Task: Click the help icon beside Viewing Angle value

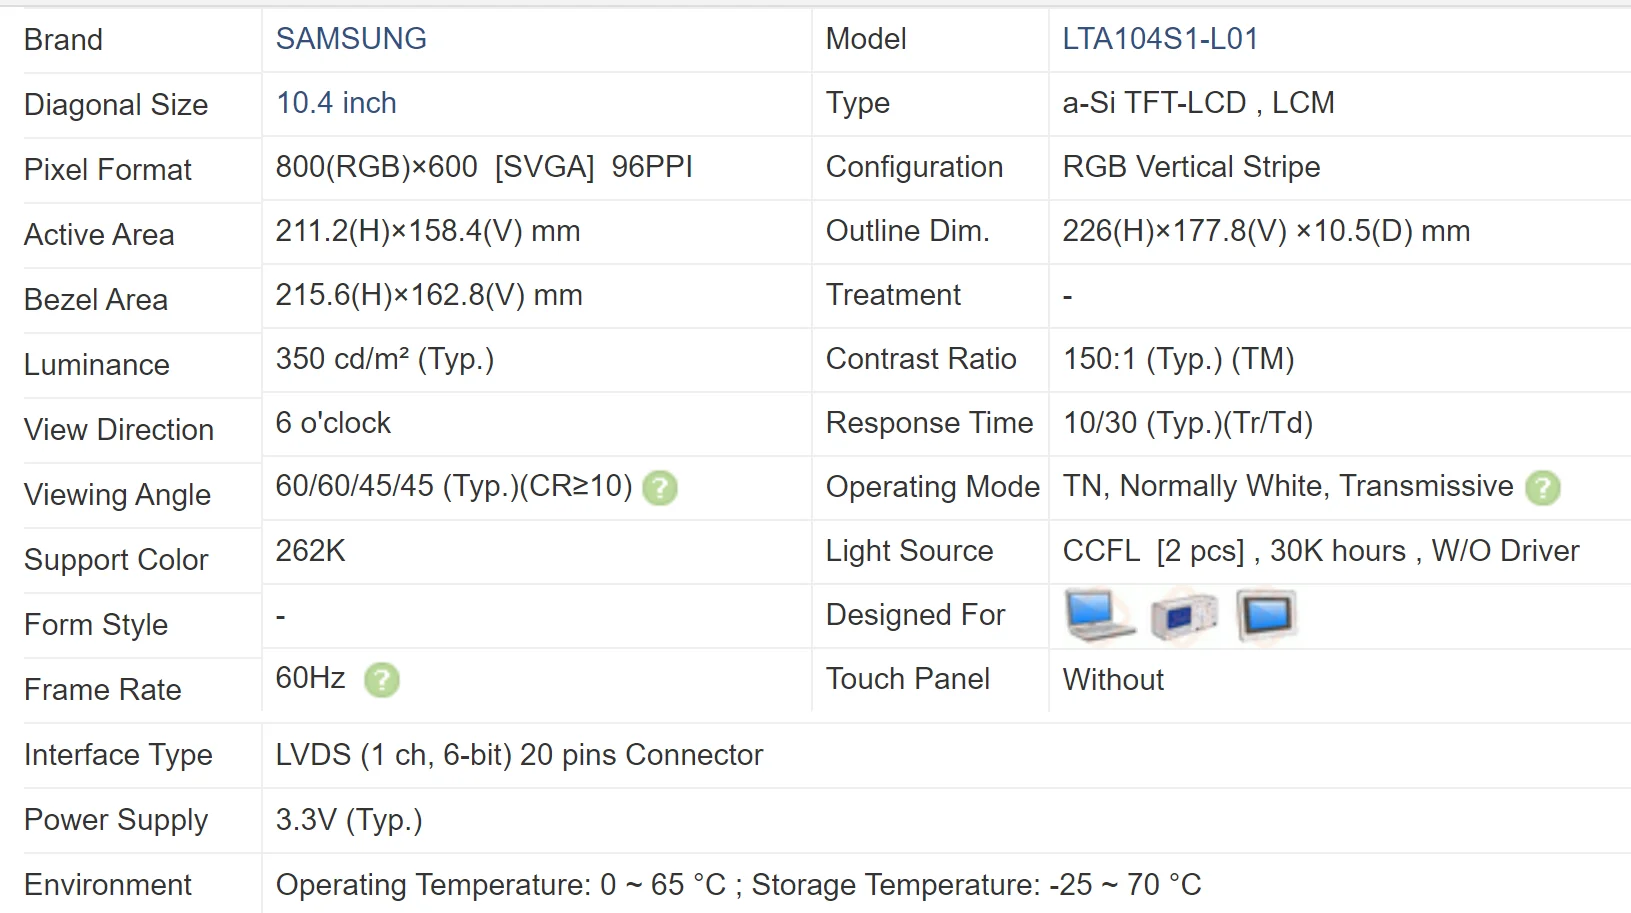Action: point(660,488)
